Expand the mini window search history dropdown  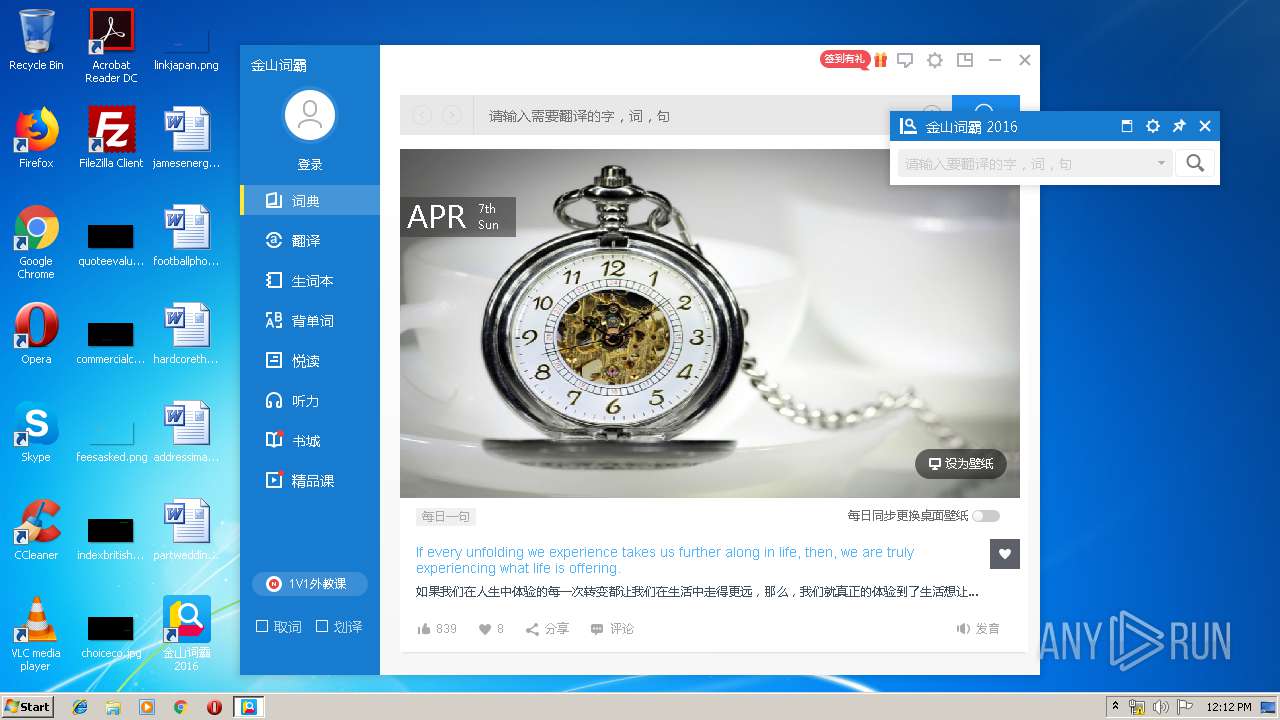pos(1161,164)
